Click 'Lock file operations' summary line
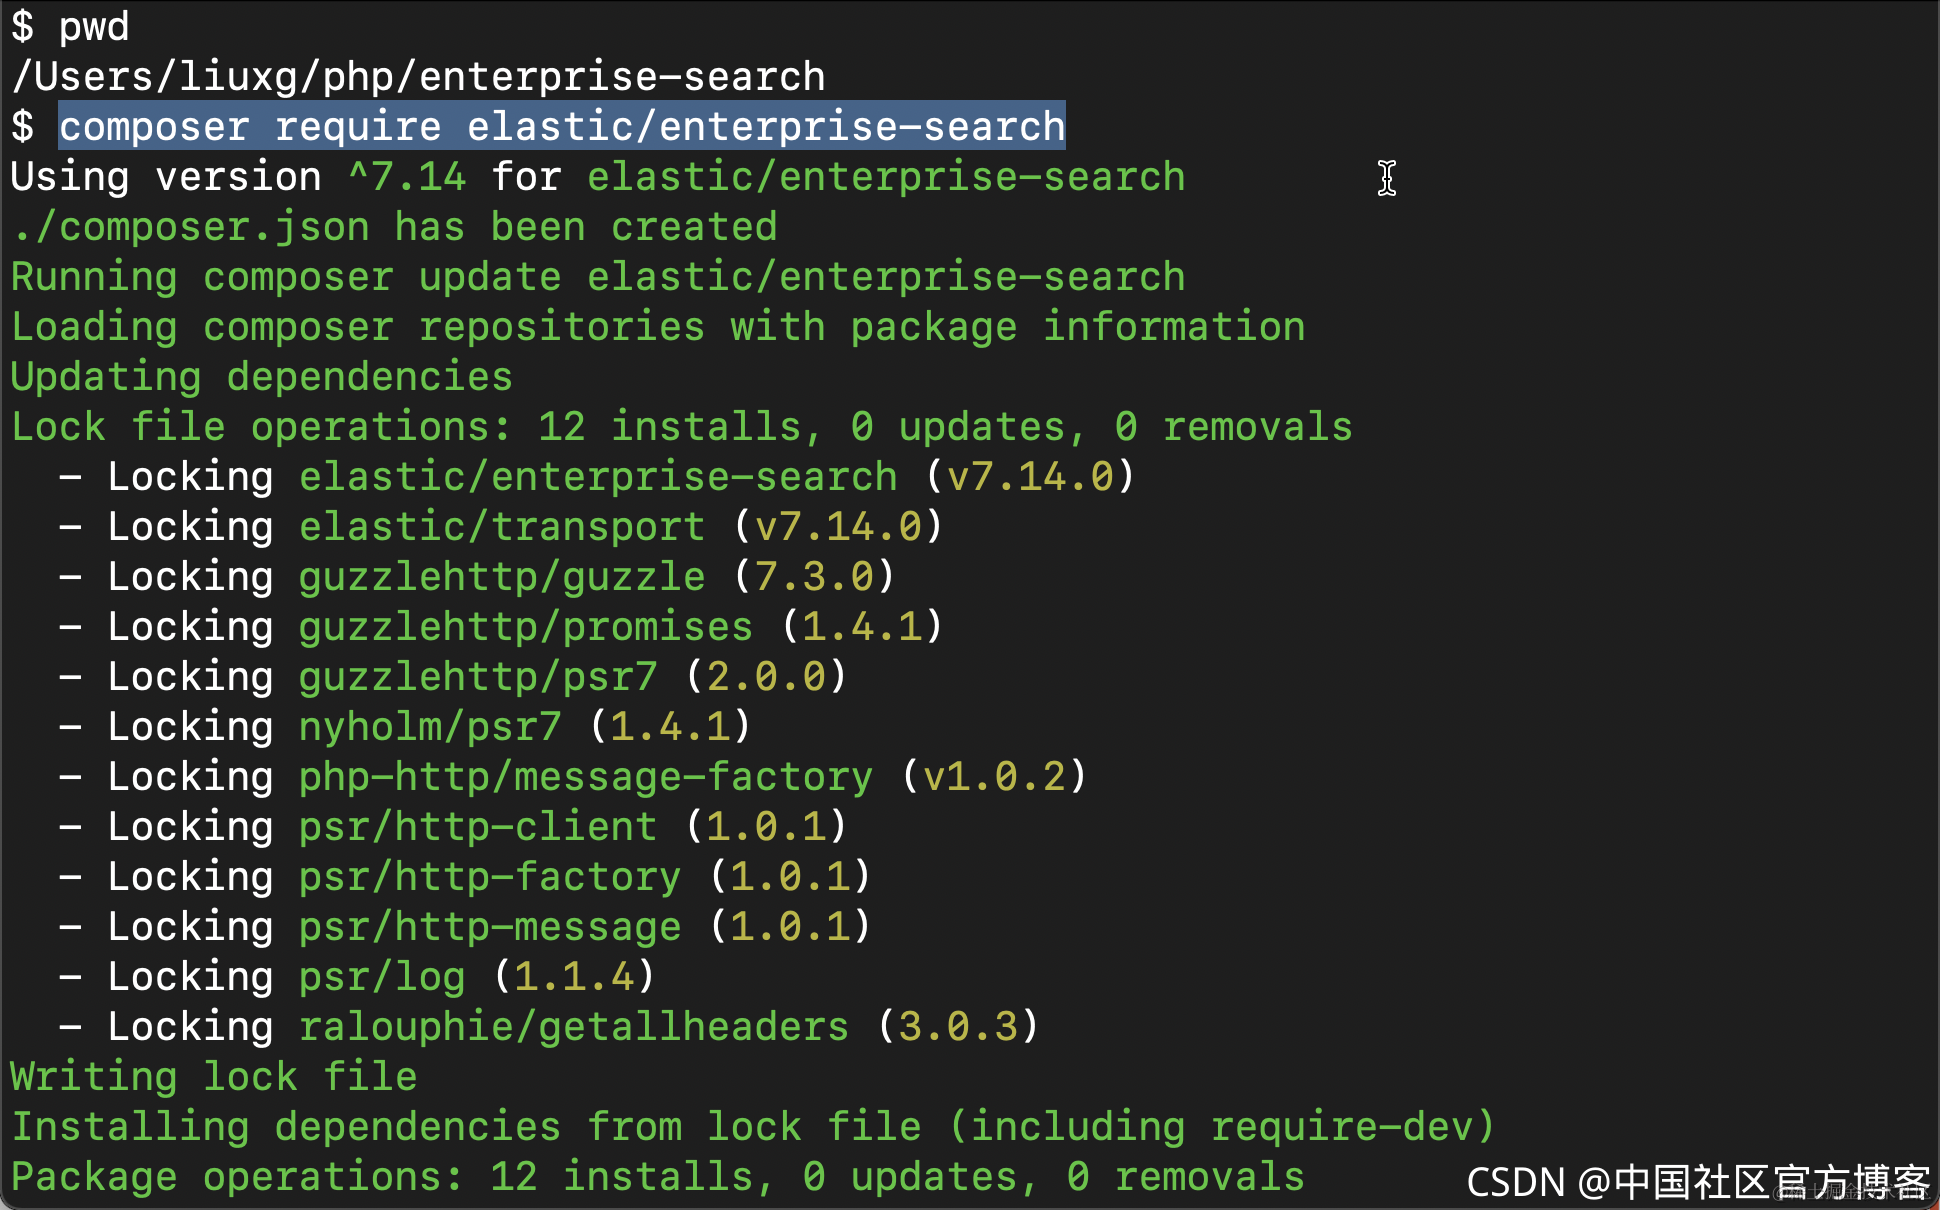1940x1210 pixels. coord(681,427)
